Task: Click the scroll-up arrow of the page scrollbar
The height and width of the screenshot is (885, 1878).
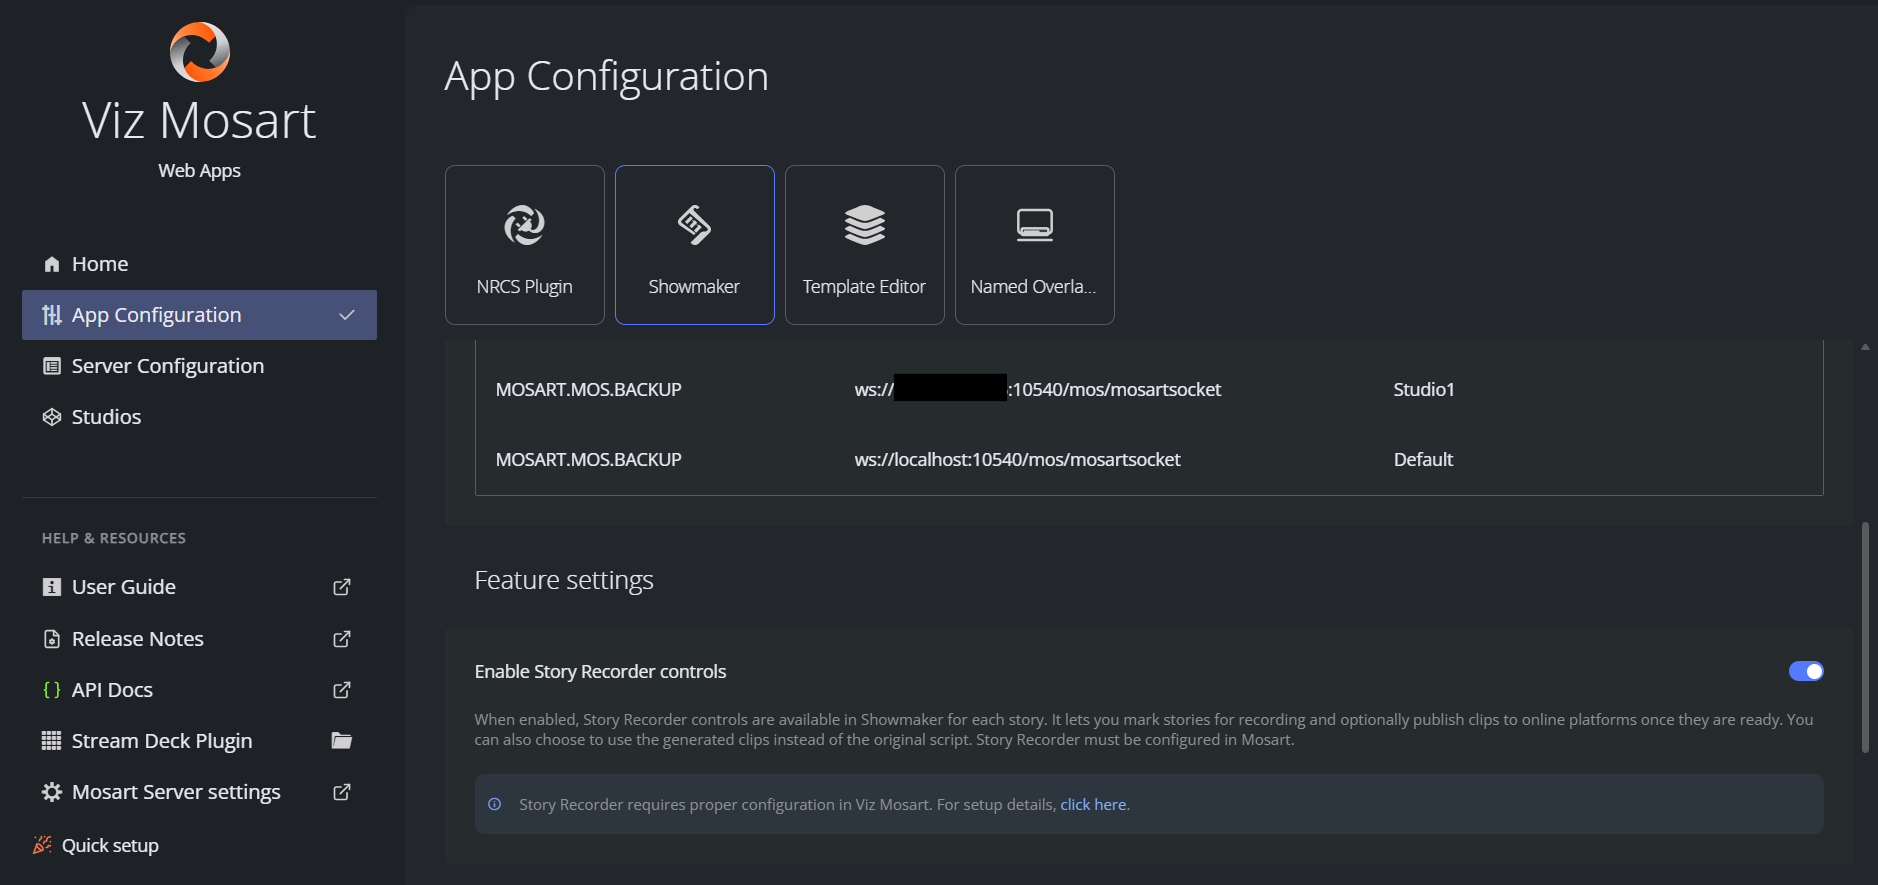Action: point(1865,347)
